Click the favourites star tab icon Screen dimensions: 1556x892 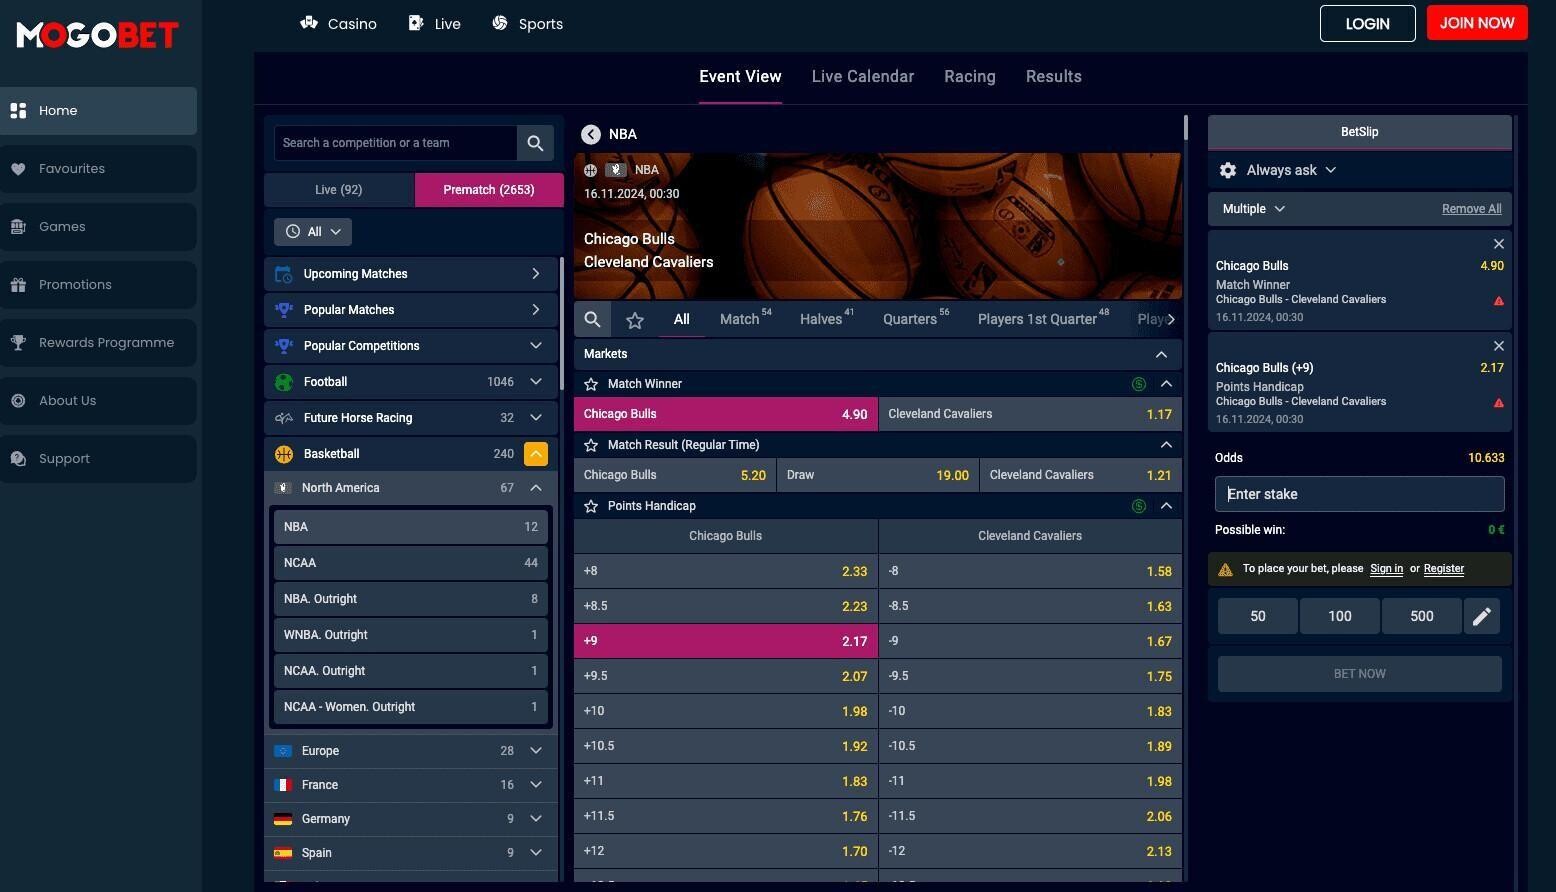(635, 320)
